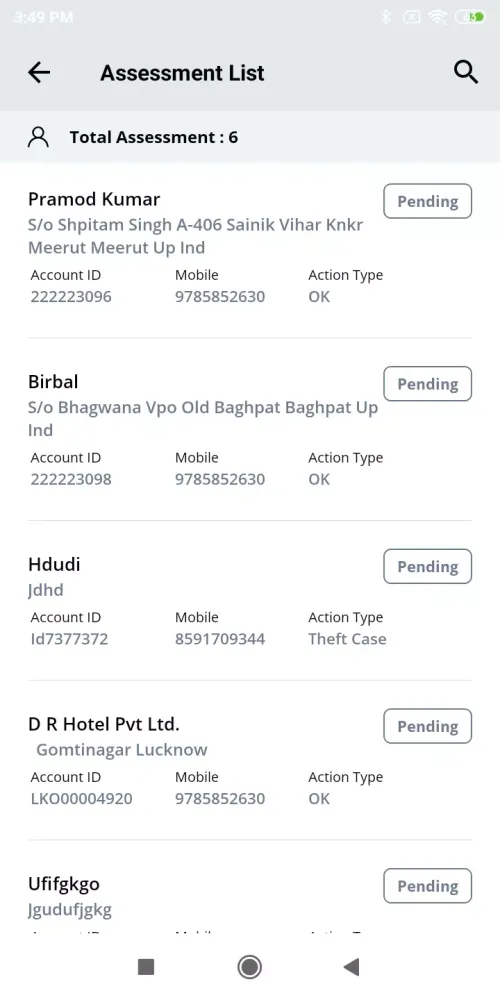Viewport: 500px width, 1000px height.
Task: Tap Android back triangle icon
Action: pos(351,967)
